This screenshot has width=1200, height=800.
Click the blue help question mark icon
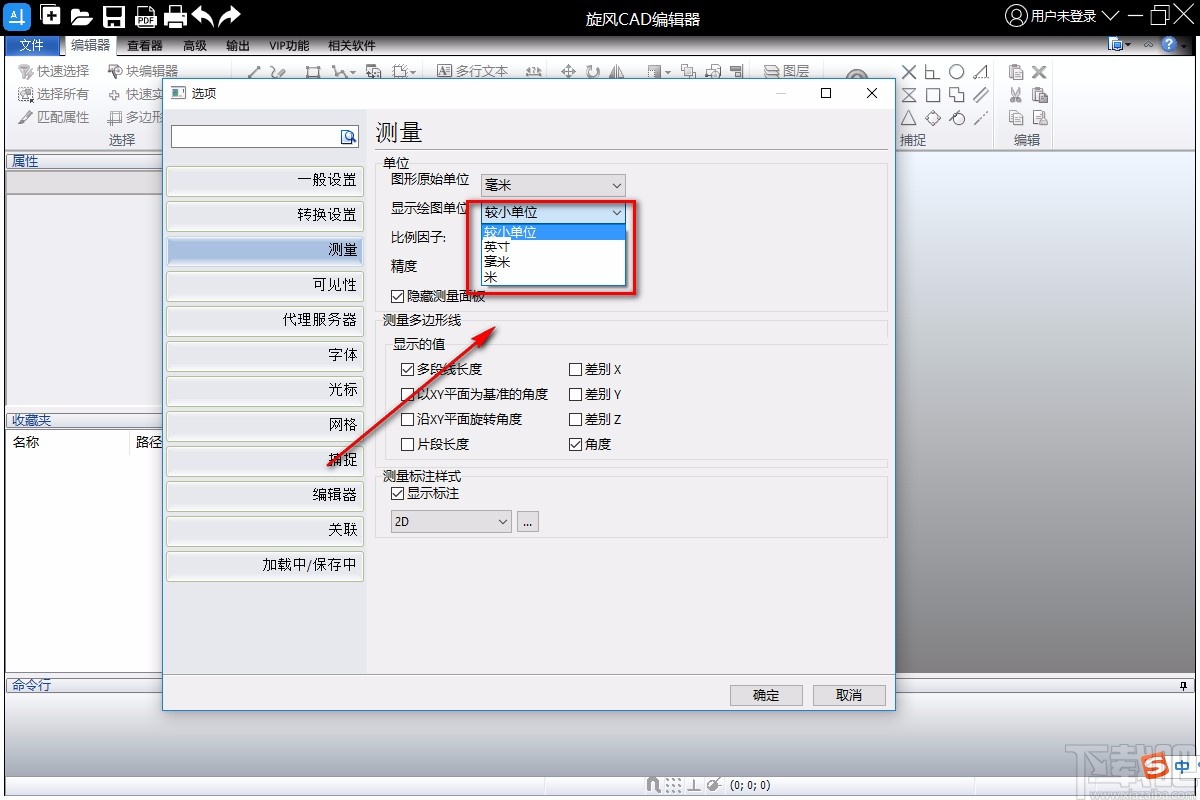(1168, 45)
